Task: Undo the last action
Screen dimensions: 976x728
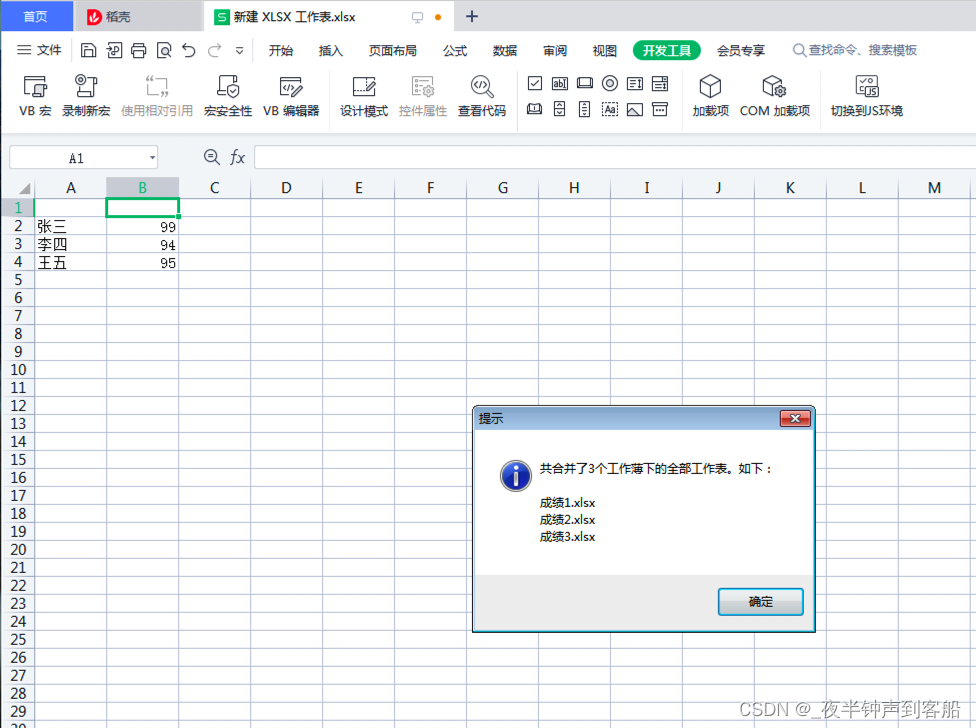Action: click(x=189, y=50)
